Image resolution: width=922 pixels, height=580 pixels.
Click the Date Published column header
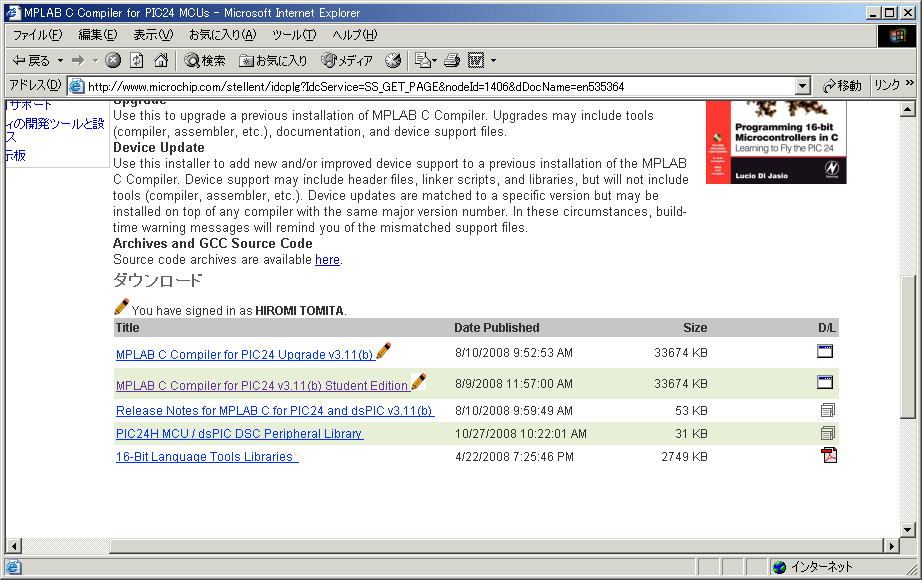pos(497,328)
